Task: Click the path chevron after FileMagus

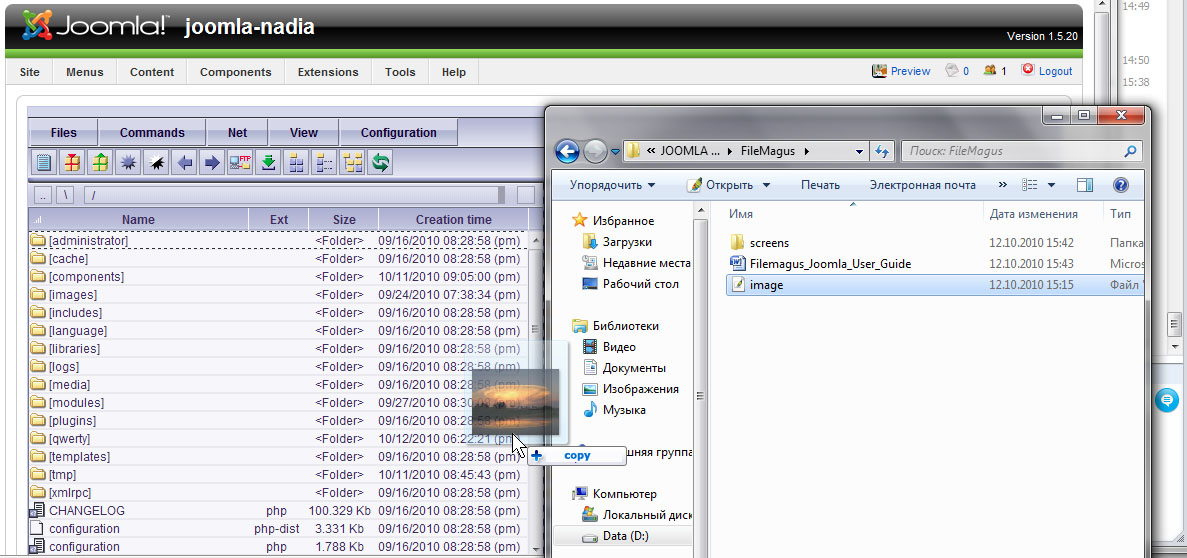Action: [807, 151]
